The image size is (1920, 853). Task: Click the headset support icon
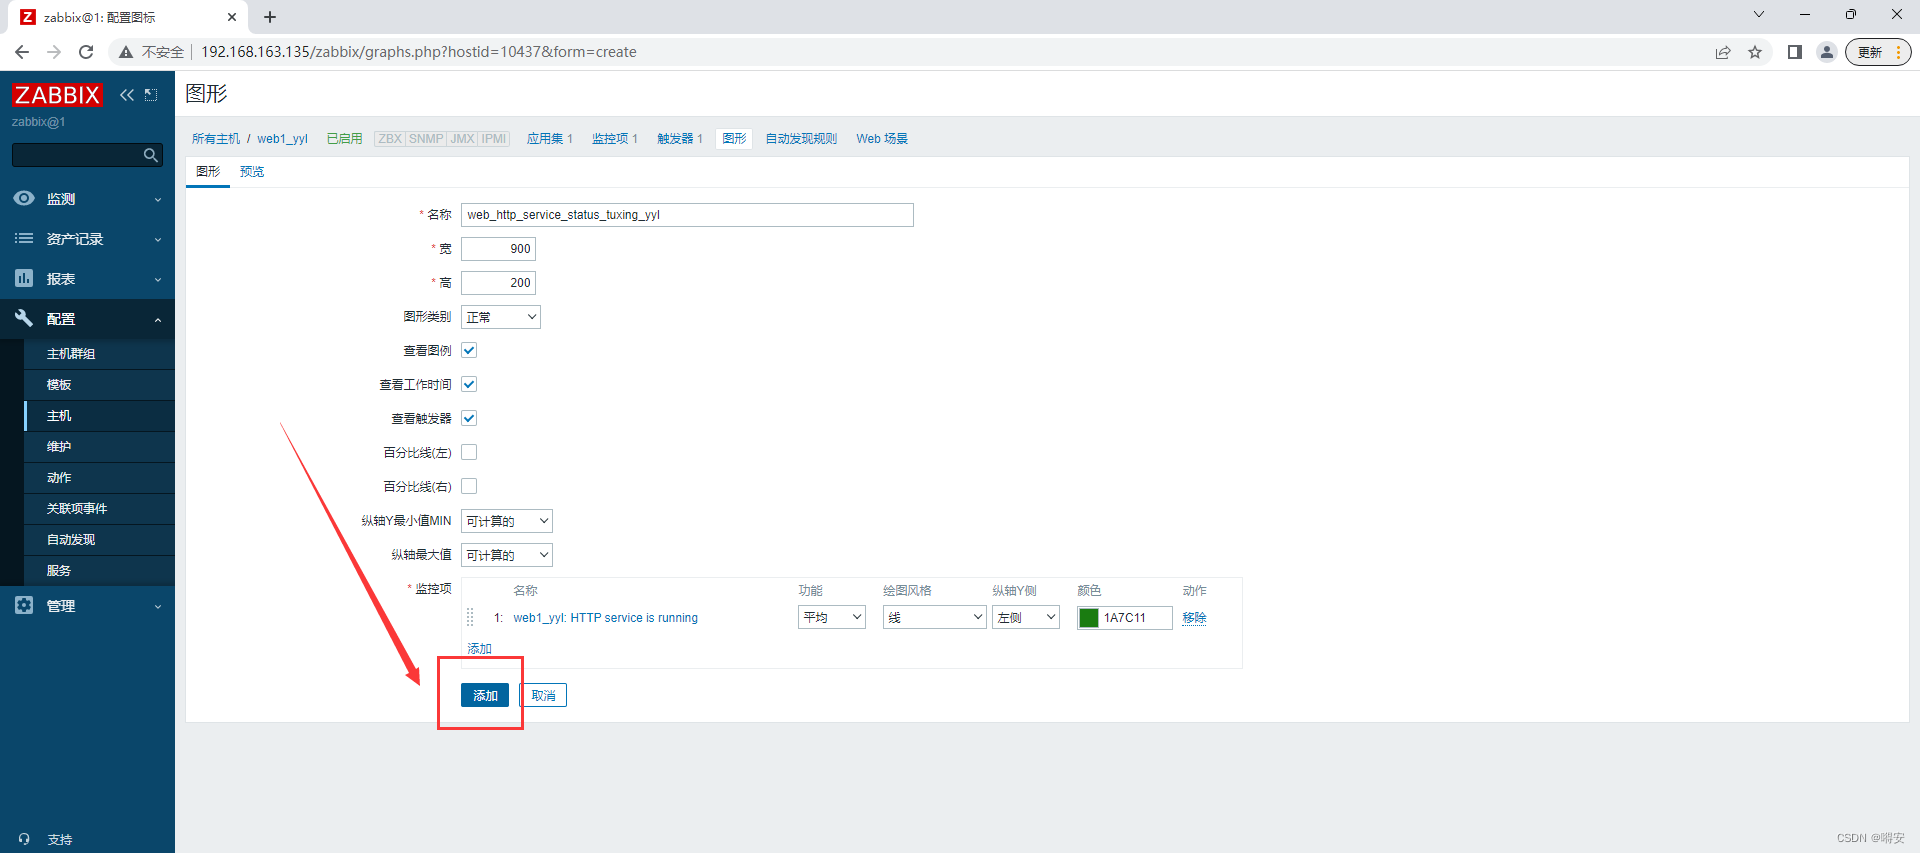tap(24, 839)
